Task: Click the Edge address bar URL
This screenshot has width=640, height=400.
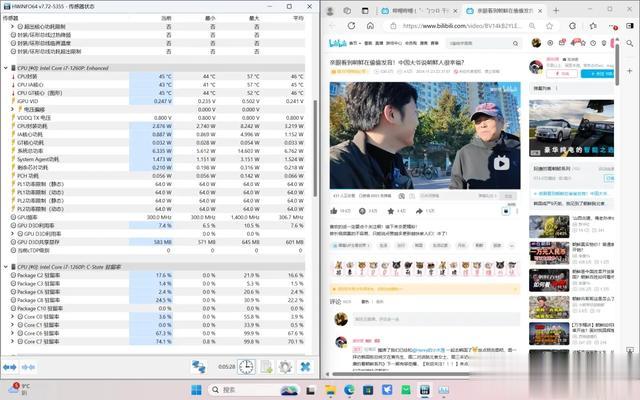Action: pos(462,26)
